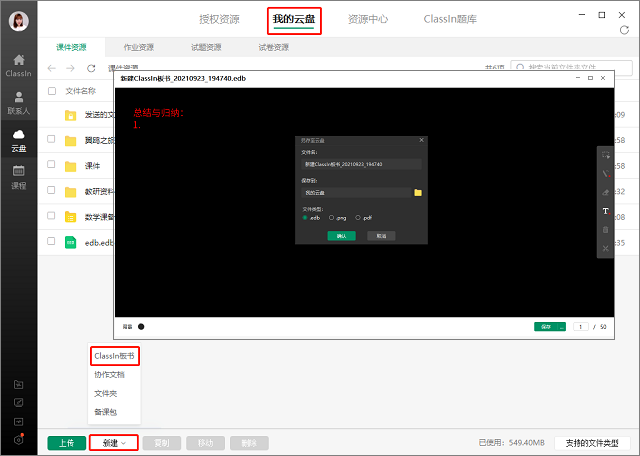640x456 pixels.
Task: Select the .png file type radio
Action: tap(331, 218)
